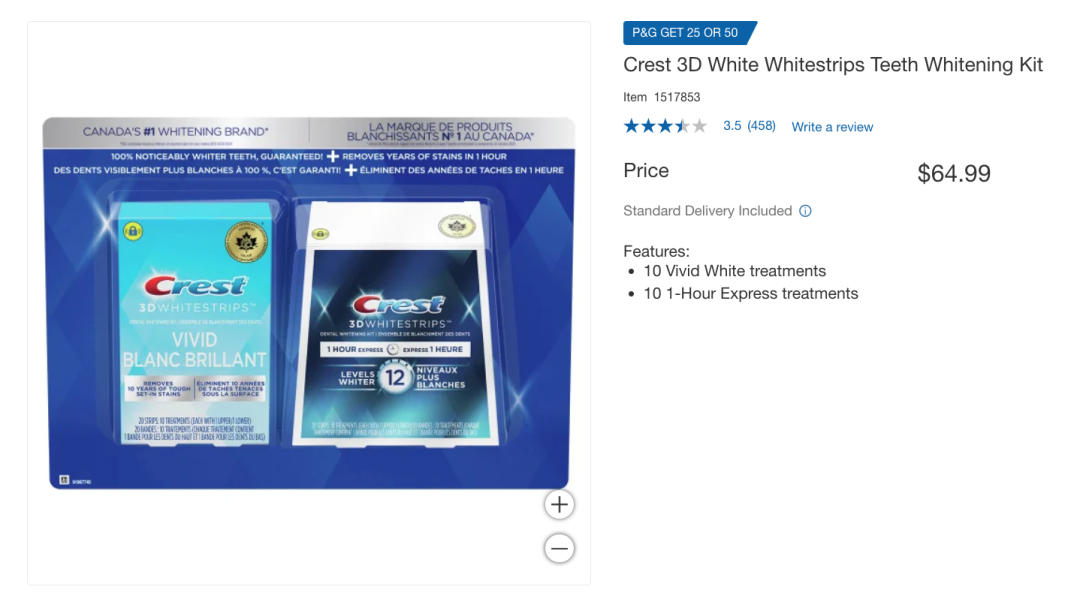This screenshot has width=1080, height=599.
Task: Open the Write a review link
Action: (832, 127)
